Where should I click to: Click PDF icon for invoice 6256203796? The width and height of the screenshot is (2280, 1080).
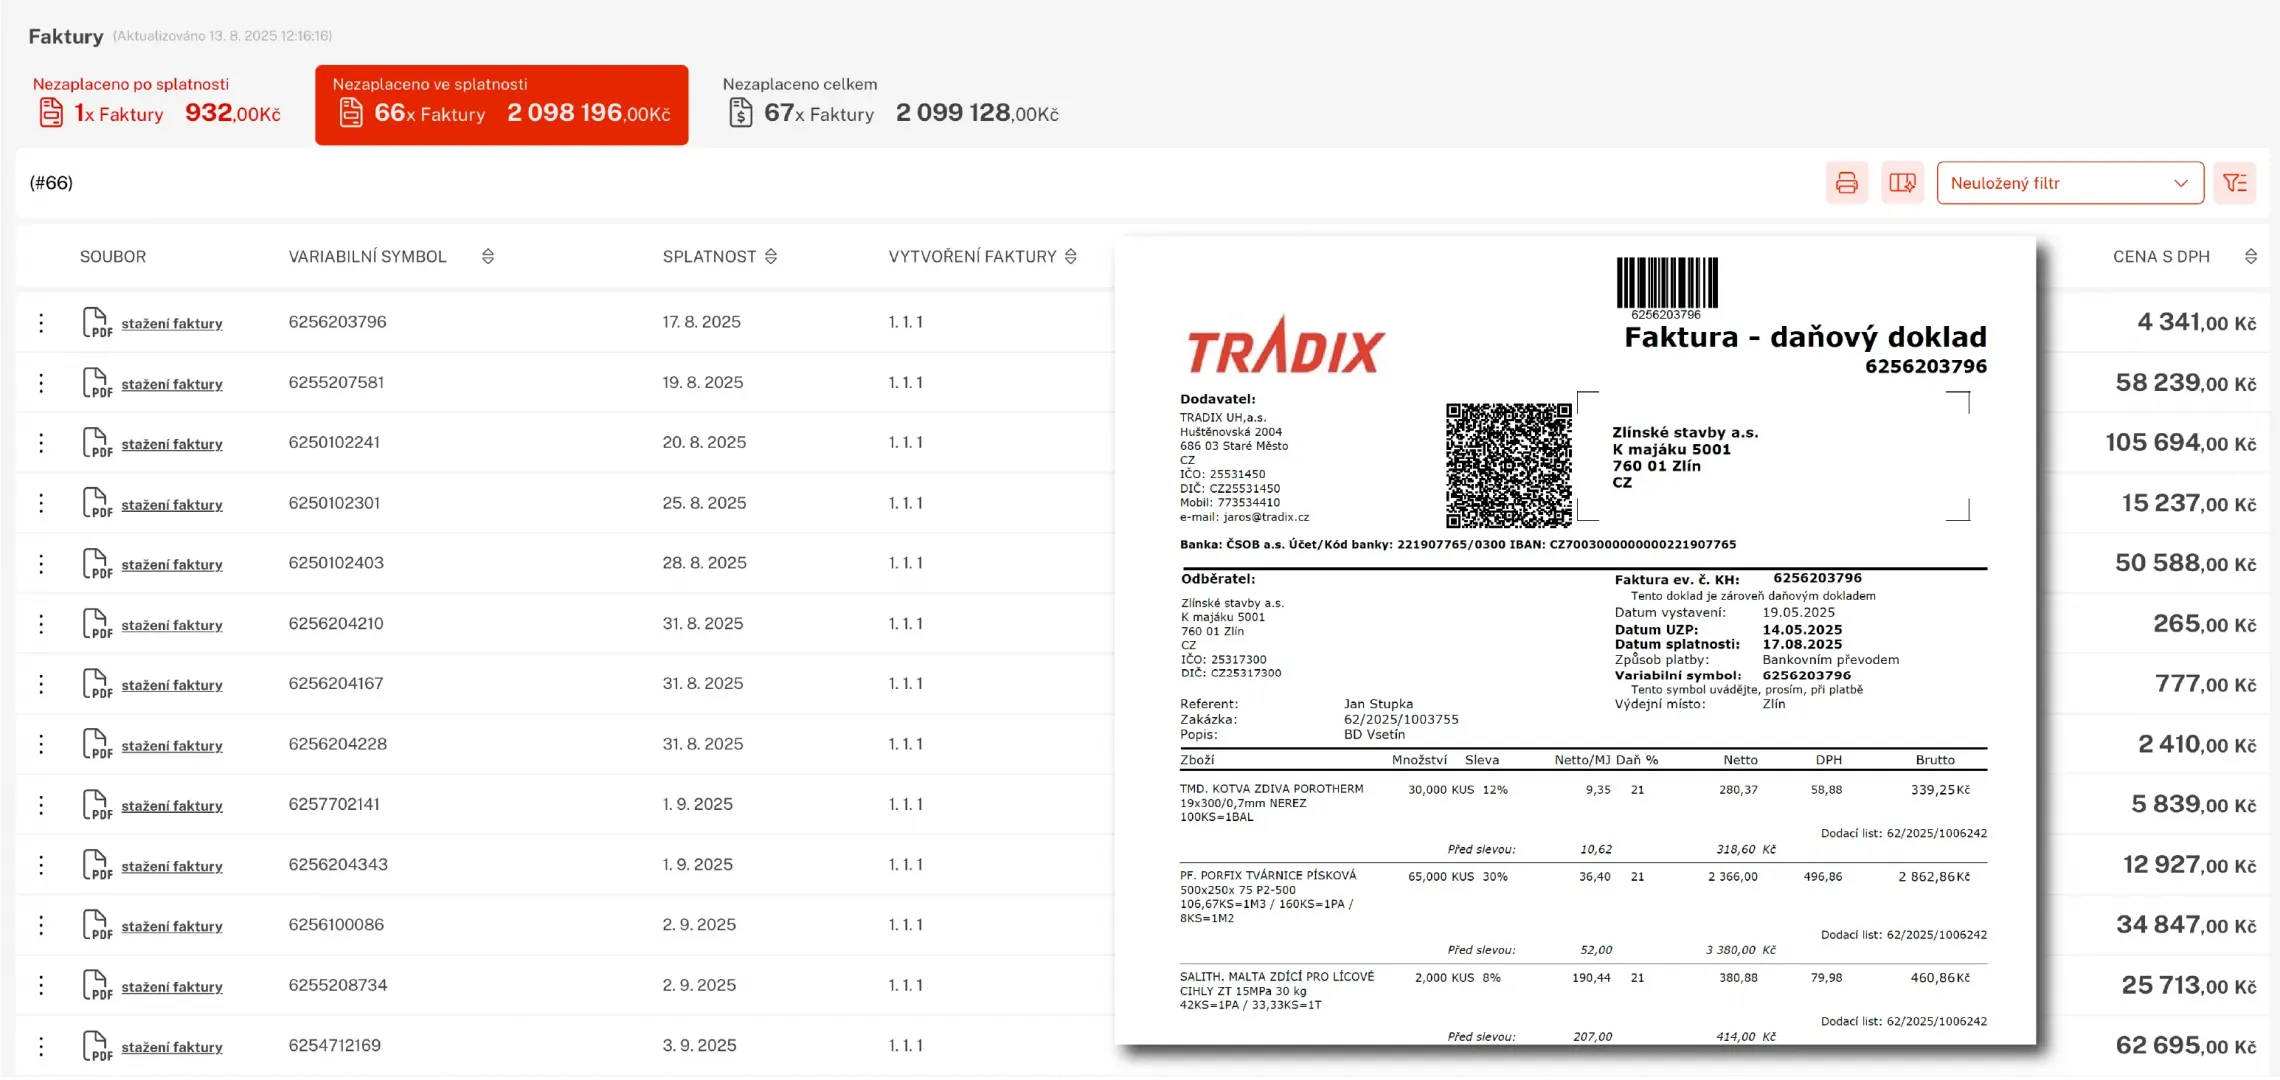[96, 323]
